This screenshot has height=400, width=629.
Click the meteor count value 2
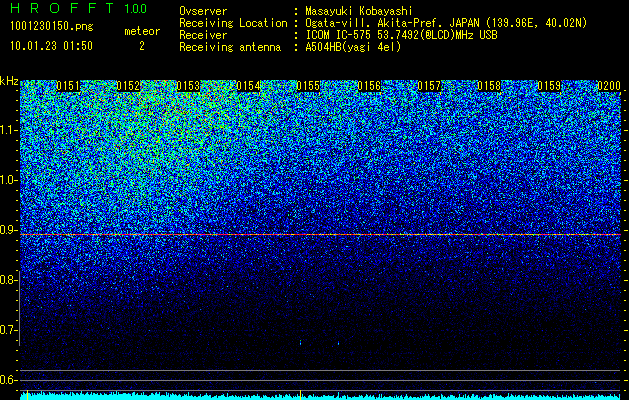[x=142, y=46]
